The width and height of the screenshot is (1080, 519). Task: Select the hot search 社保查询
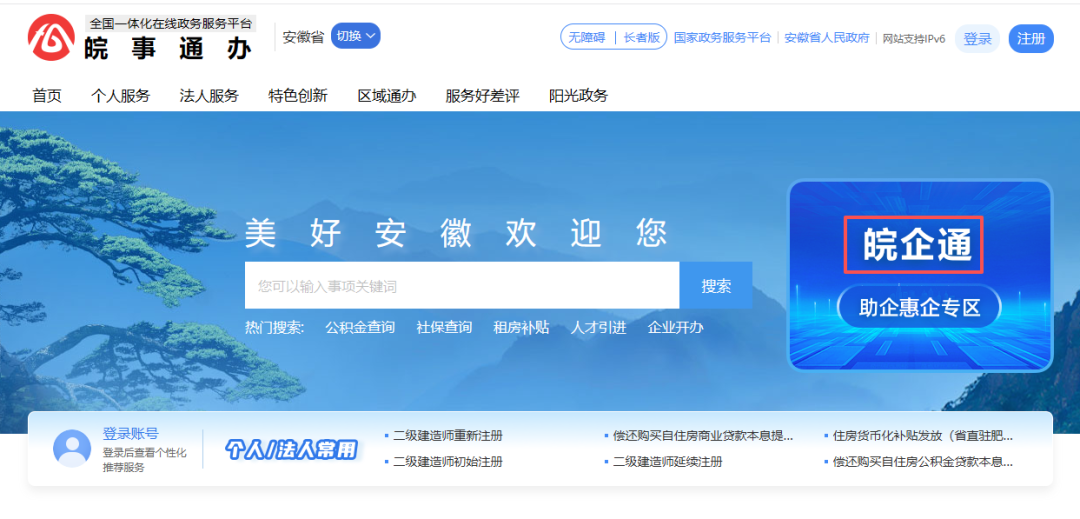point(444,328)
